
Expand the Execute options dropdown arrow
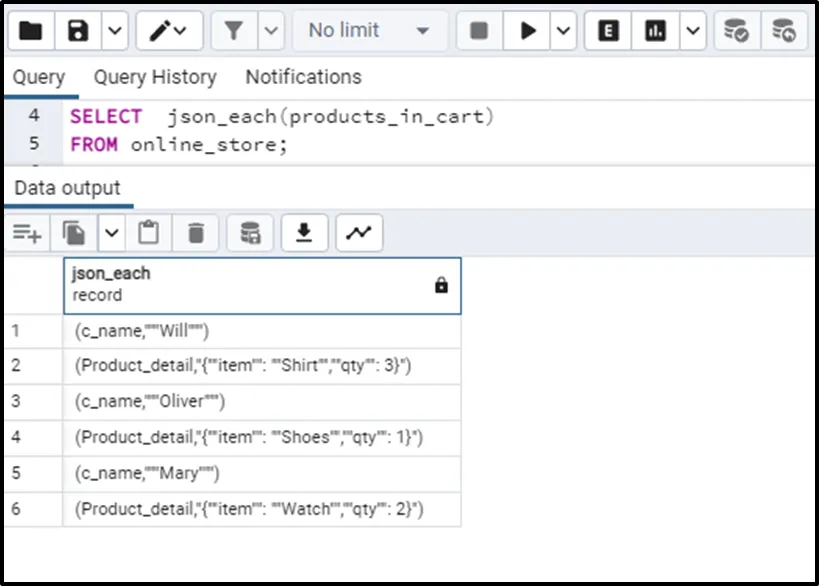[564, 31]
